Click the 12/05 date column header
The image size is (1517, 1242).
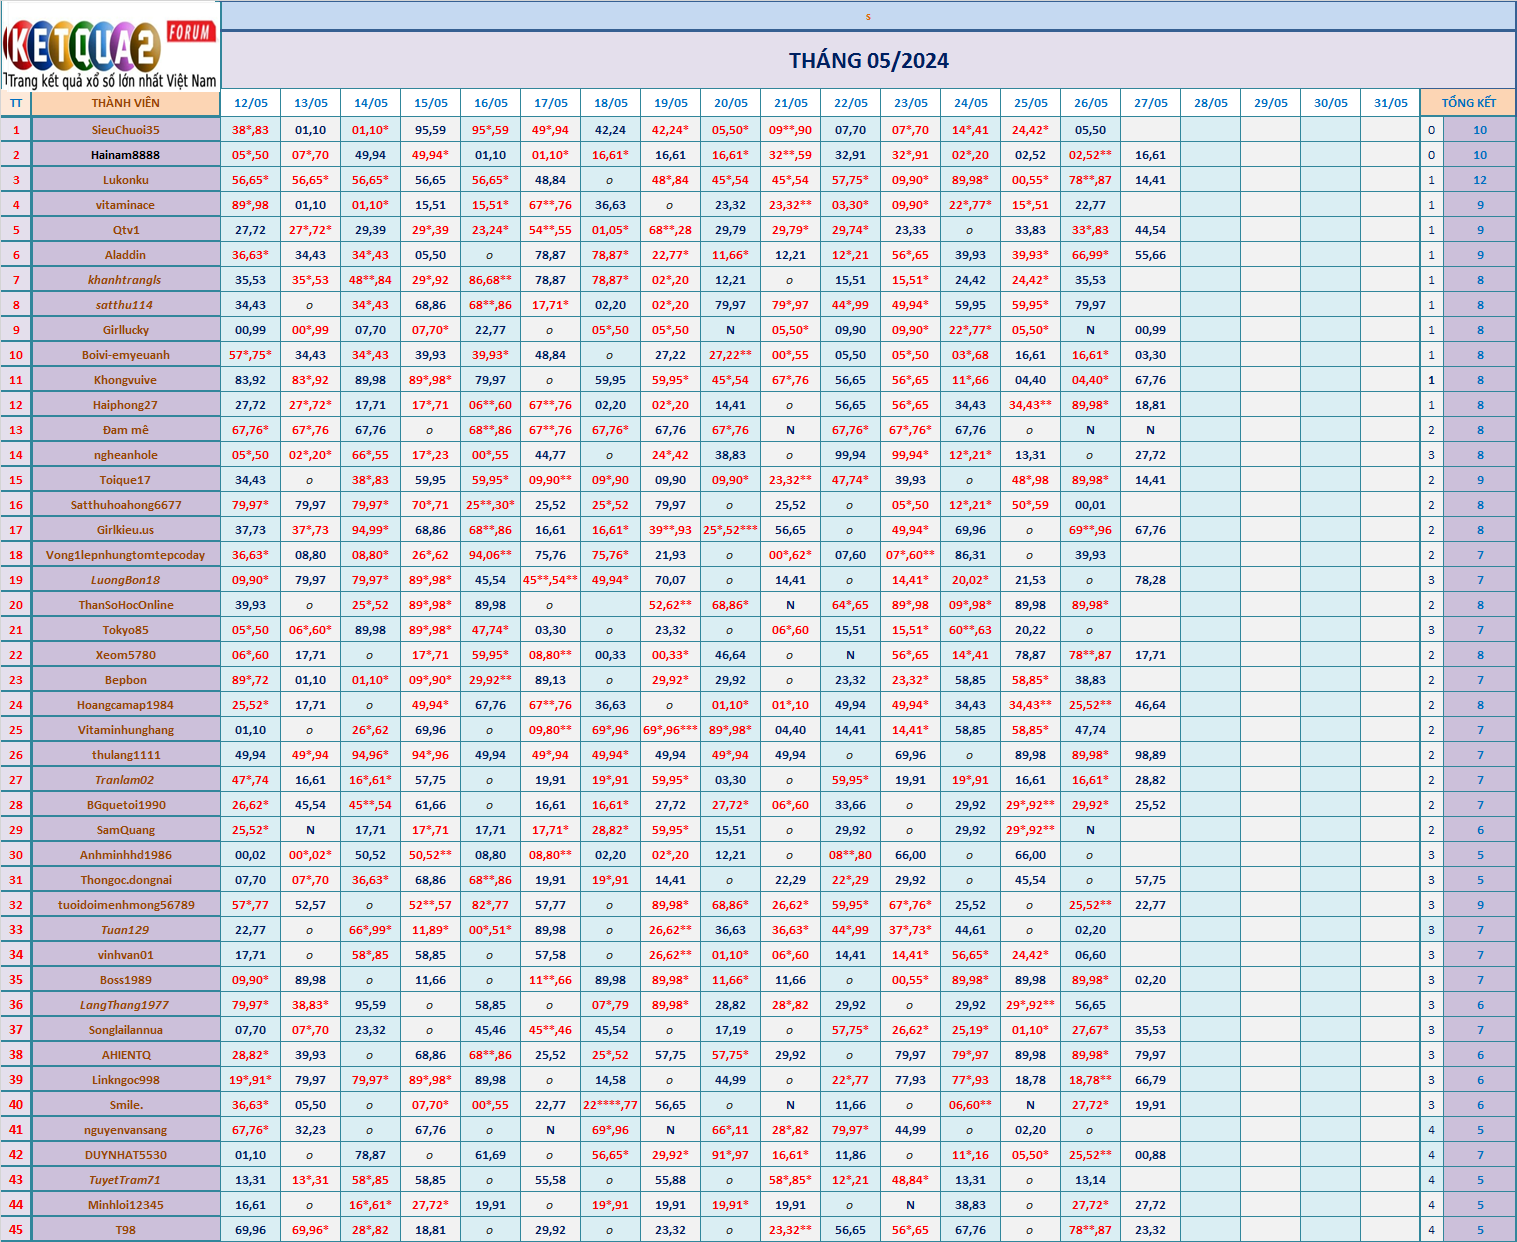251,103
